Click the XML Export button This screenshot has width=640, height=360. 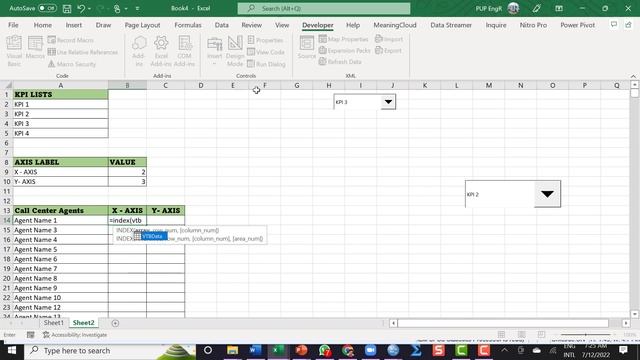click(389, 51)
